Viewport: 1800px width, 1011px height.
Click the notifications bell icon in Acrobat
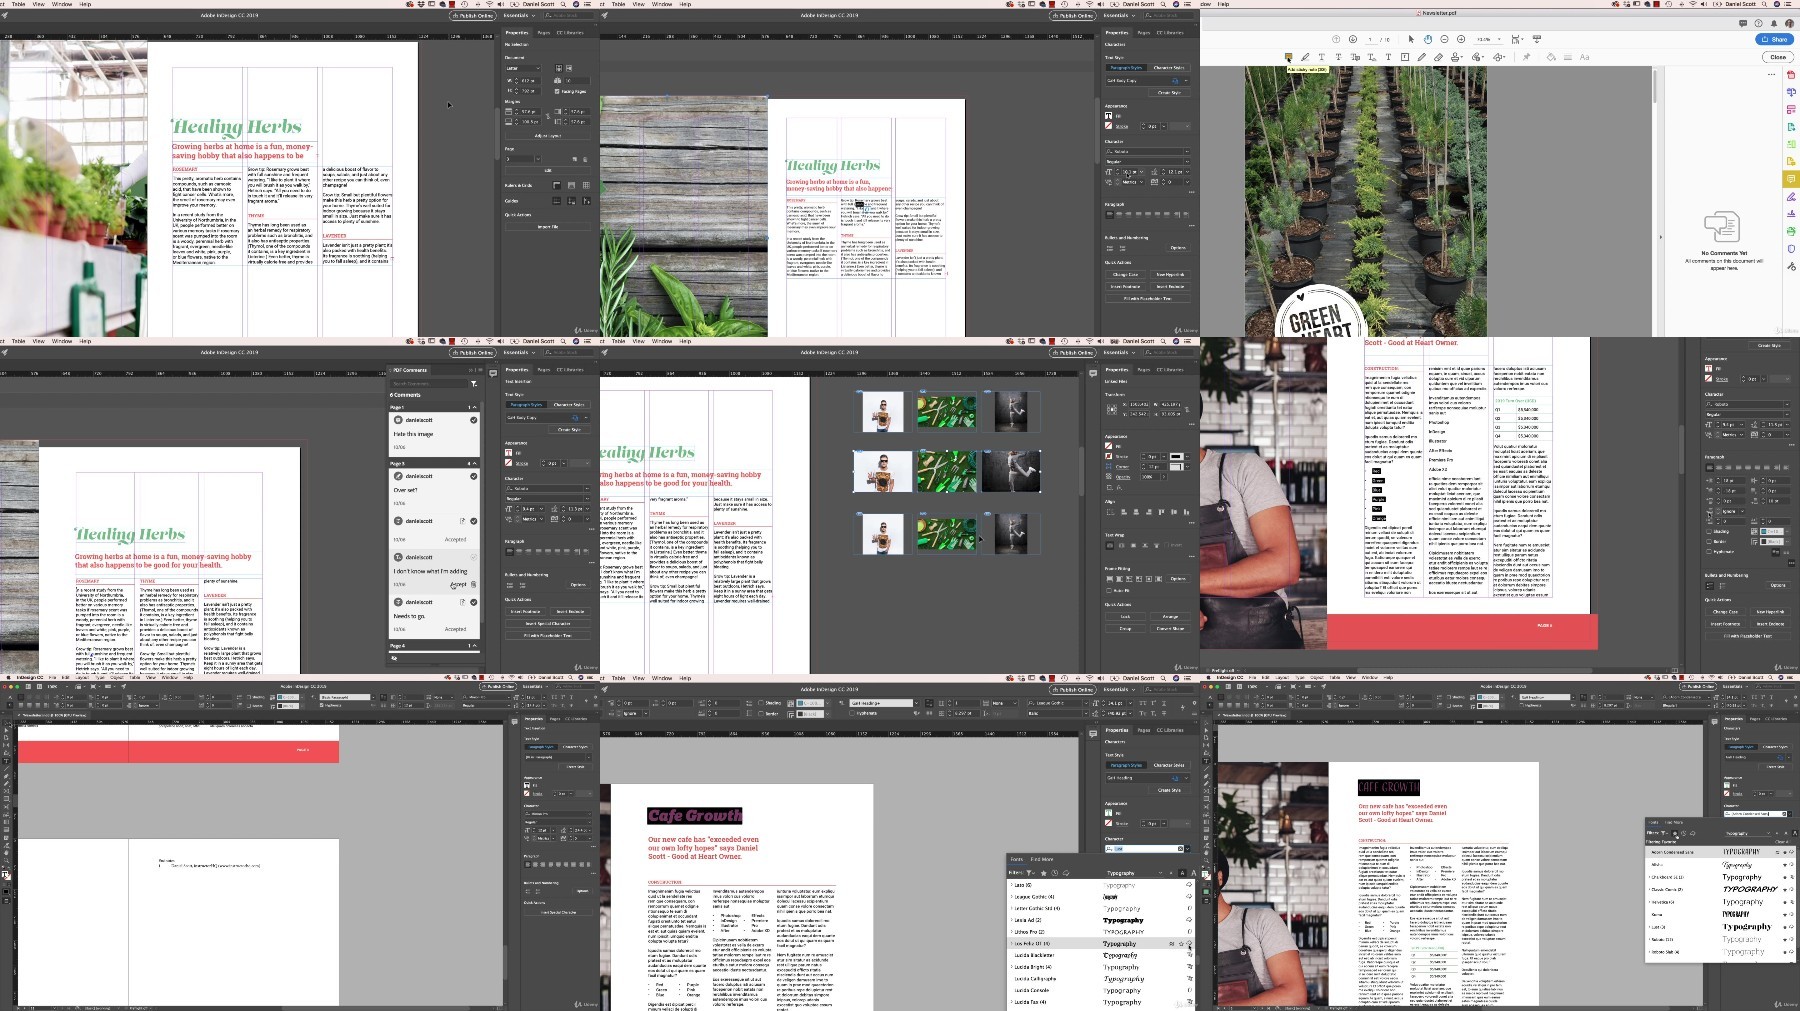(1776, 22)
